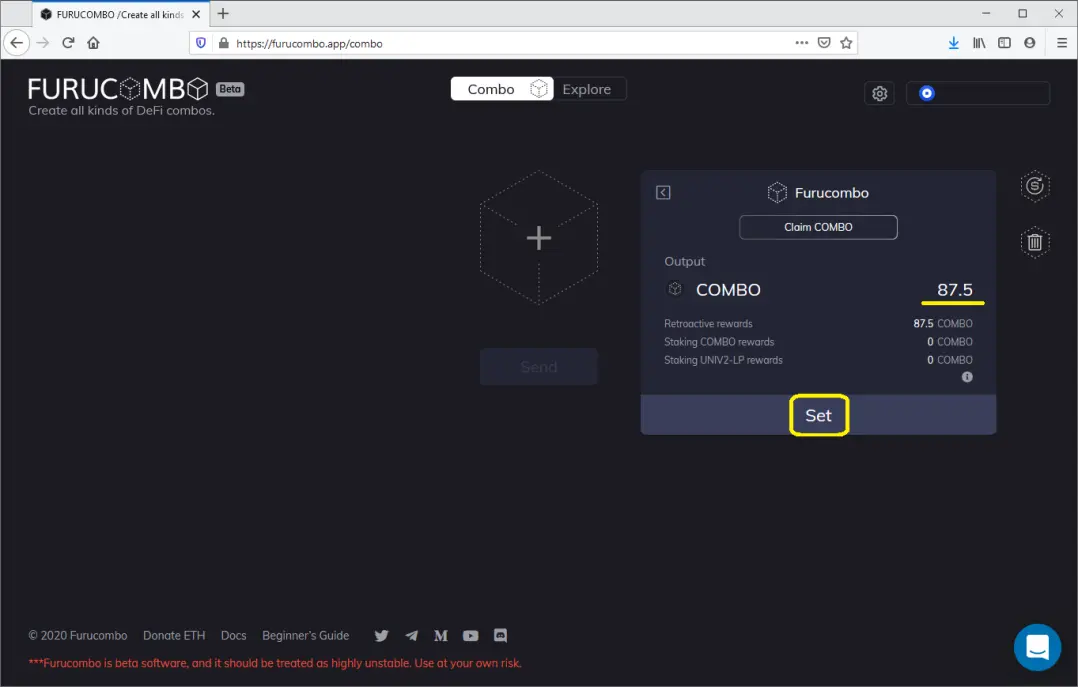
Task: View site security padlock info
Action: point(223,43)
